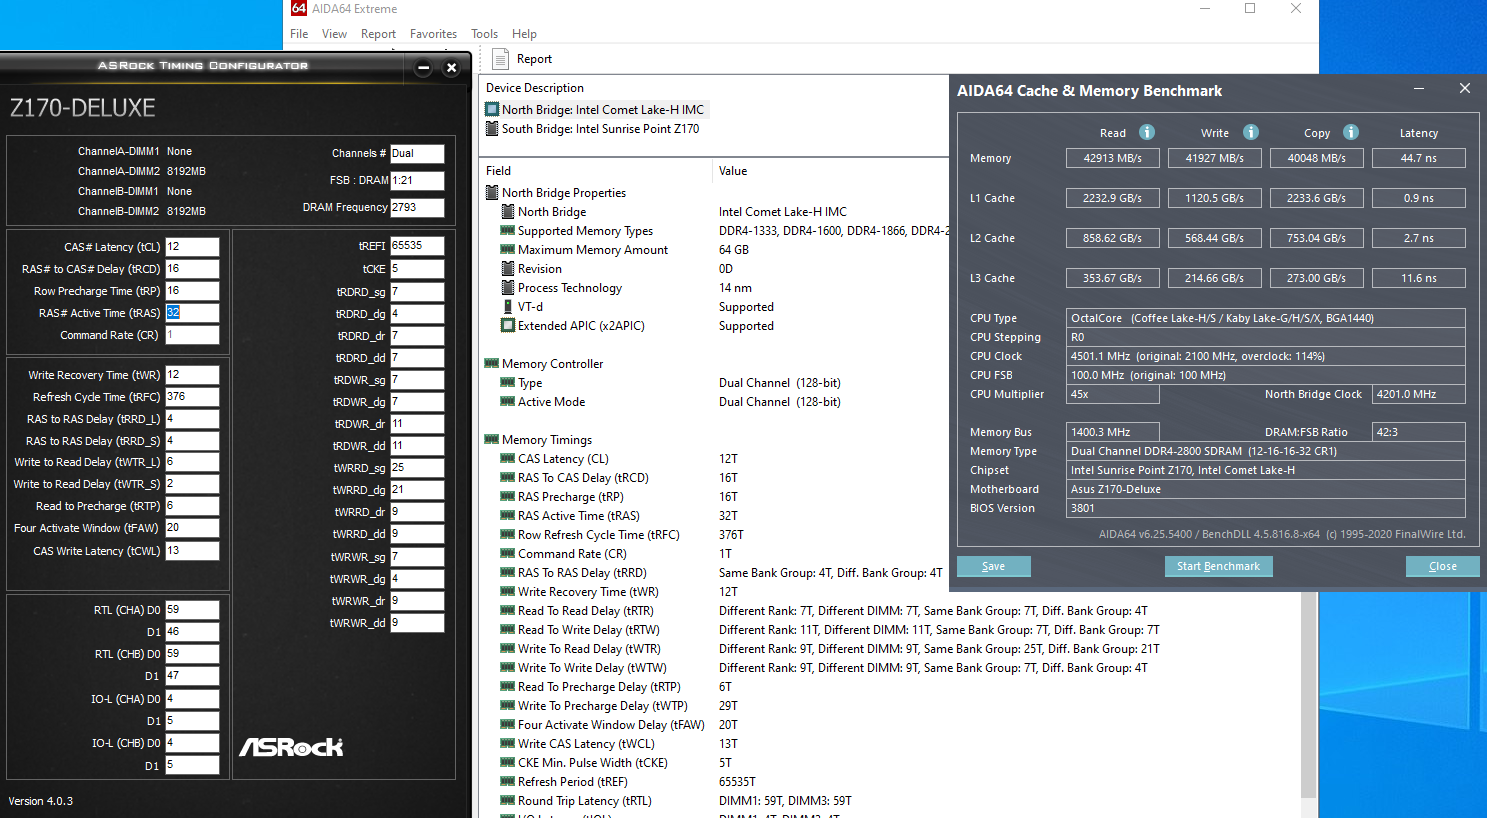Click the Command Rate (CR) field in ASRock
The width and height of the screenshot is (1487, 818).
click(x=192, y=335)
